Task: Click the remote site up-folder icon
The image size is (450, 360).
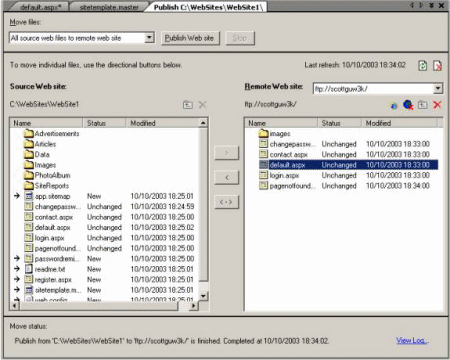Action: [423, 105]
